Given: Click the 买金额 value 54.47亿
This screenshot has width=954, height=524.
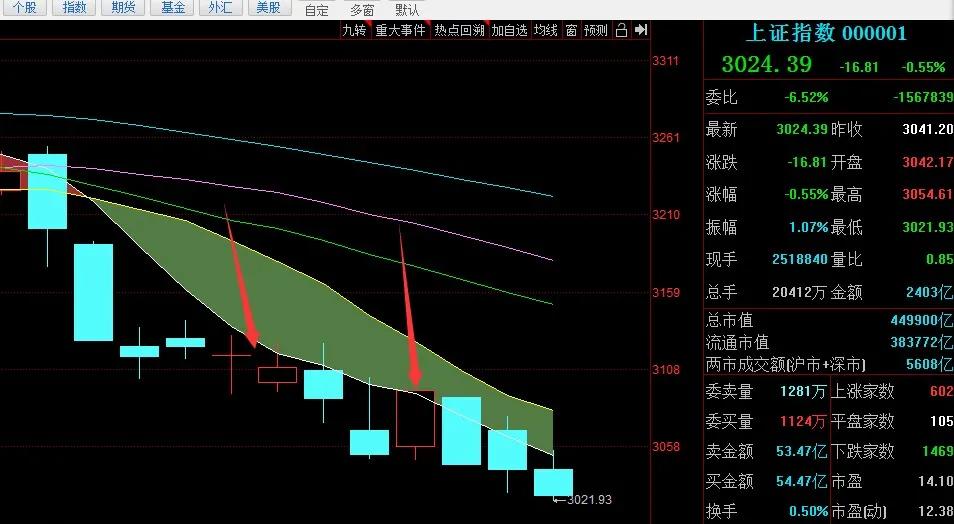Looking at the screenshot, I should click(801, 481).
